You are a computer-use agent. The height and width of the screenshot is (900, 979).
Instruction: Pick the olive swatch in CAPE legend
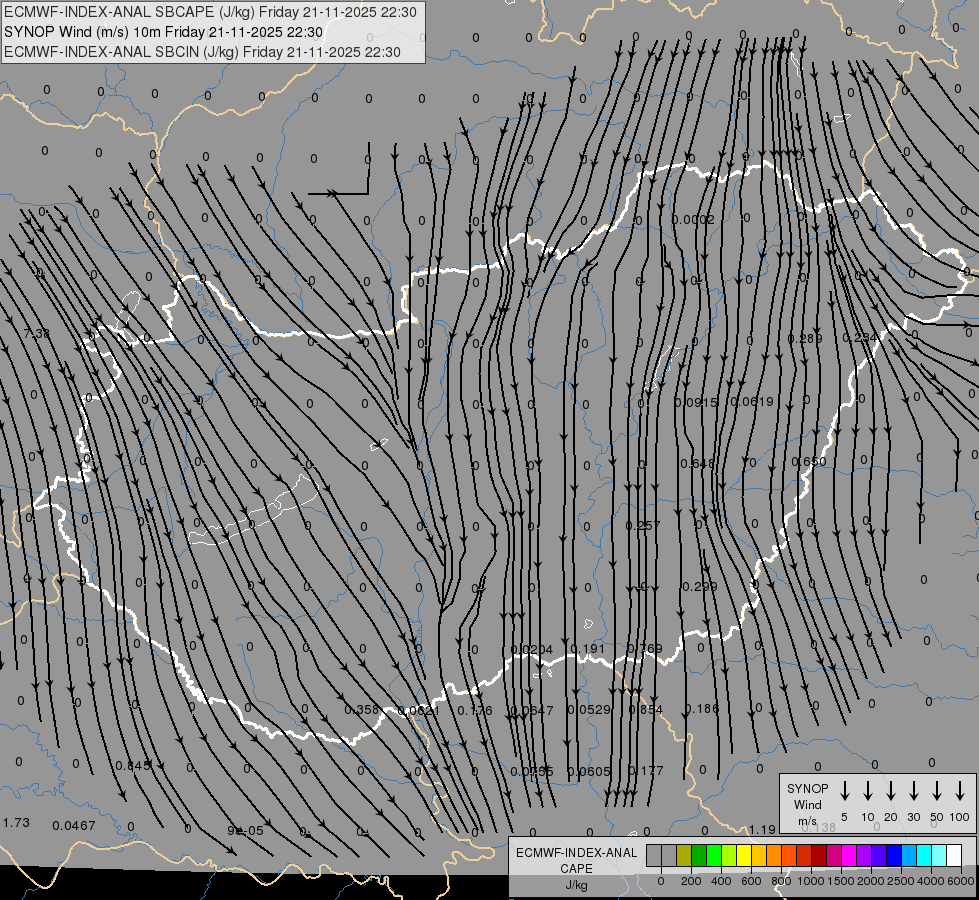click(684, 856)
